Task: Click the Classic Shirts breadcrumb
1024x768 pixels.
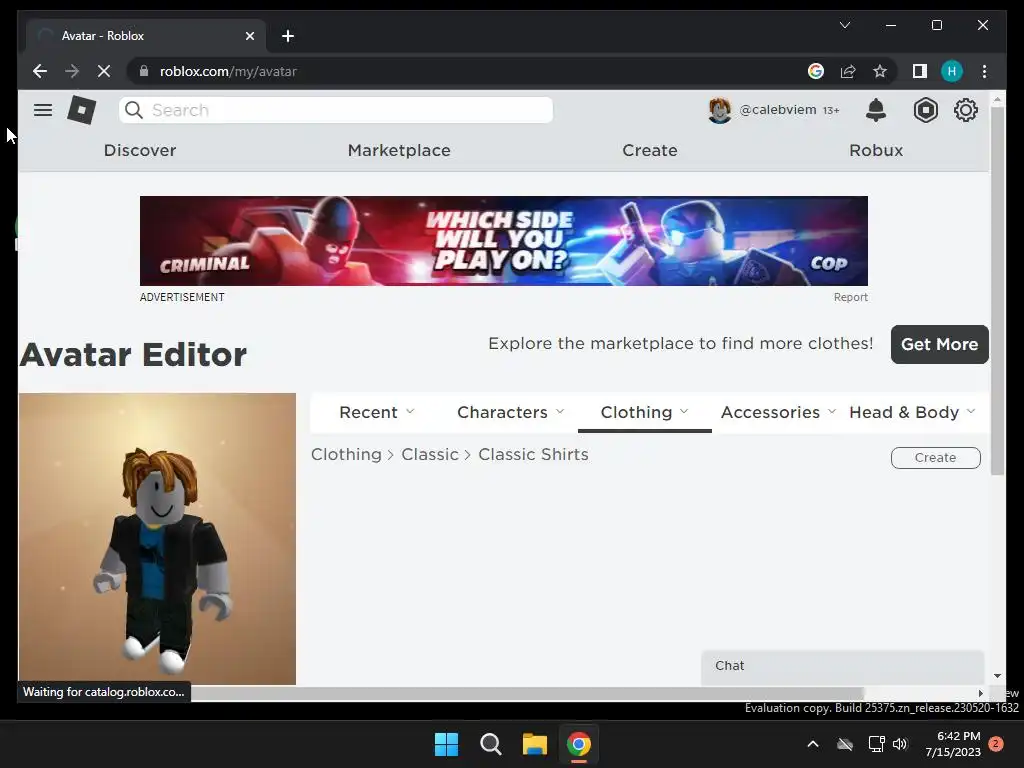Action: [x=533, y=455]
